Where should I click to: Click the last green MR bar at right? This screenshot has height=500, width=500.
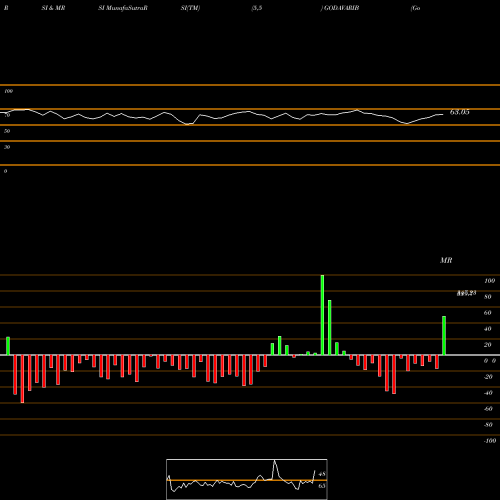(444, 336)
